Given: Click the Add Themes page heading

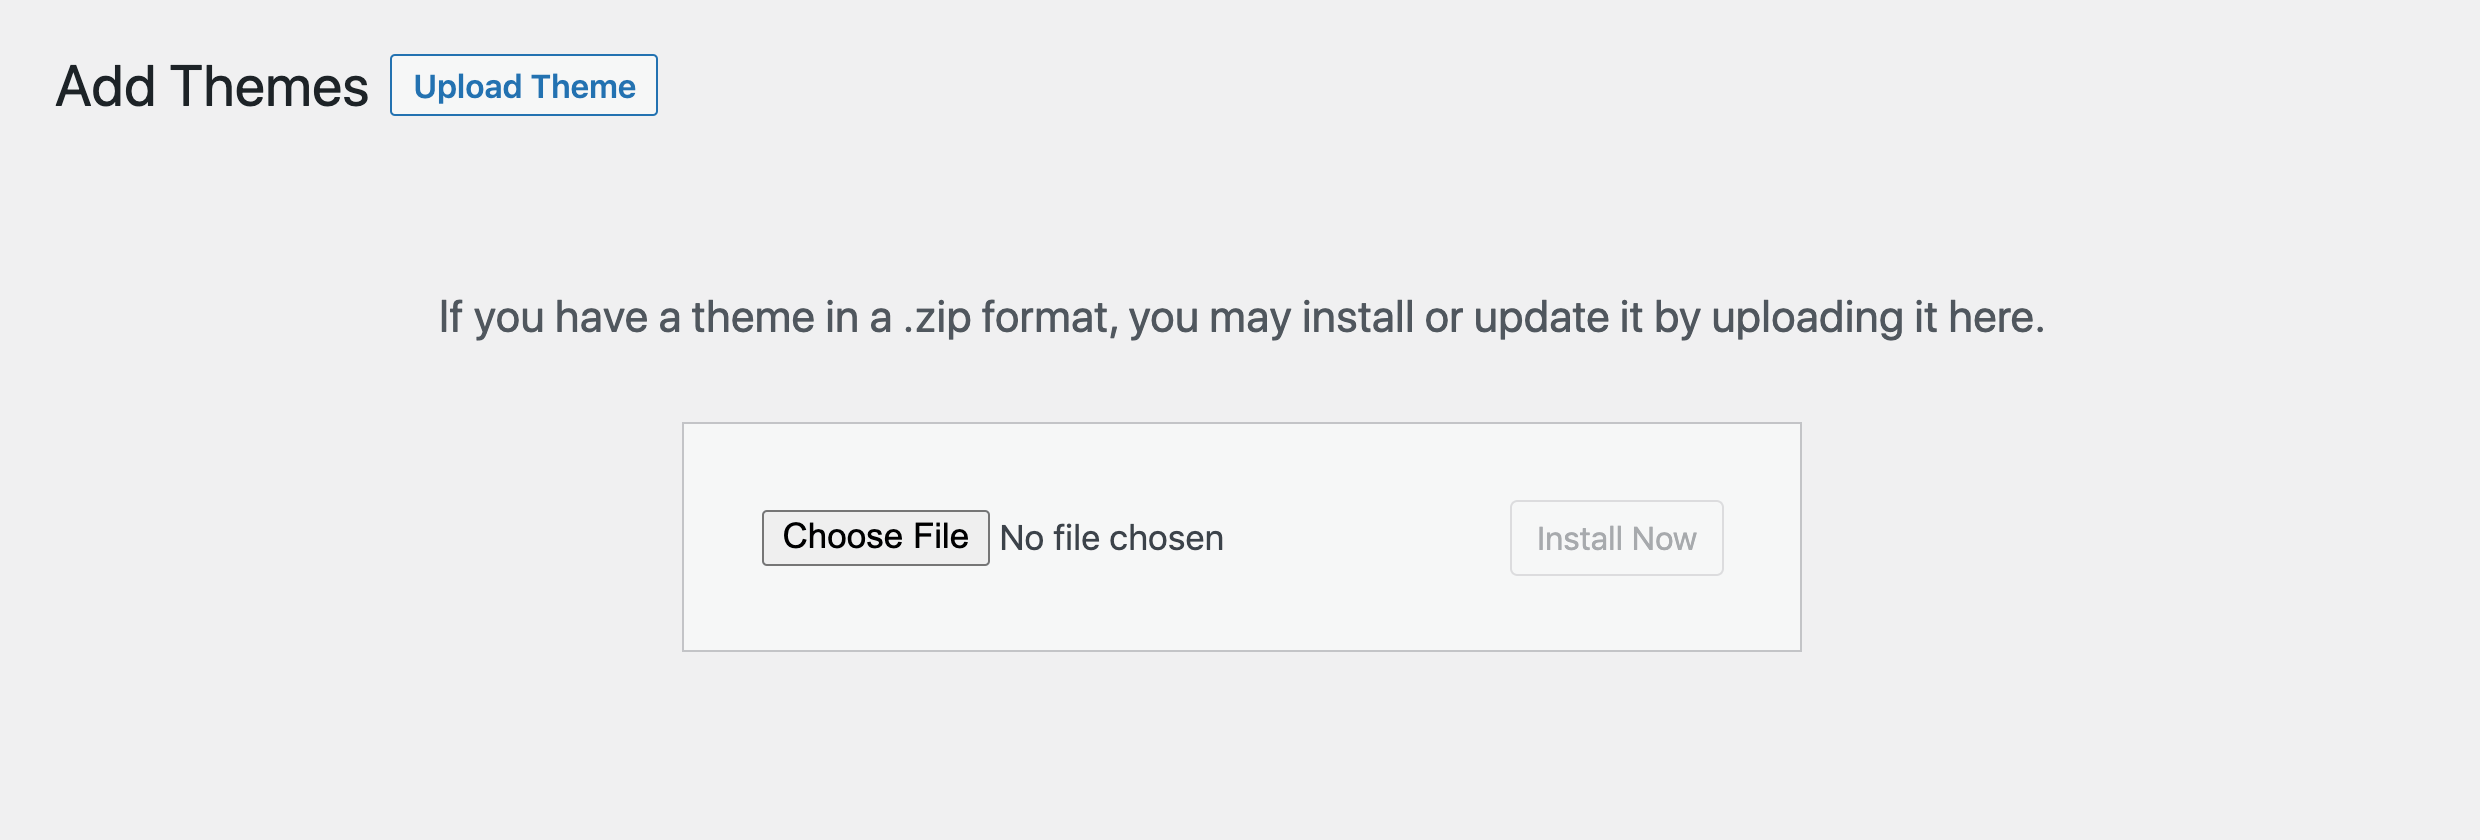Looking at the screenshot, I should tap(210, 86).
